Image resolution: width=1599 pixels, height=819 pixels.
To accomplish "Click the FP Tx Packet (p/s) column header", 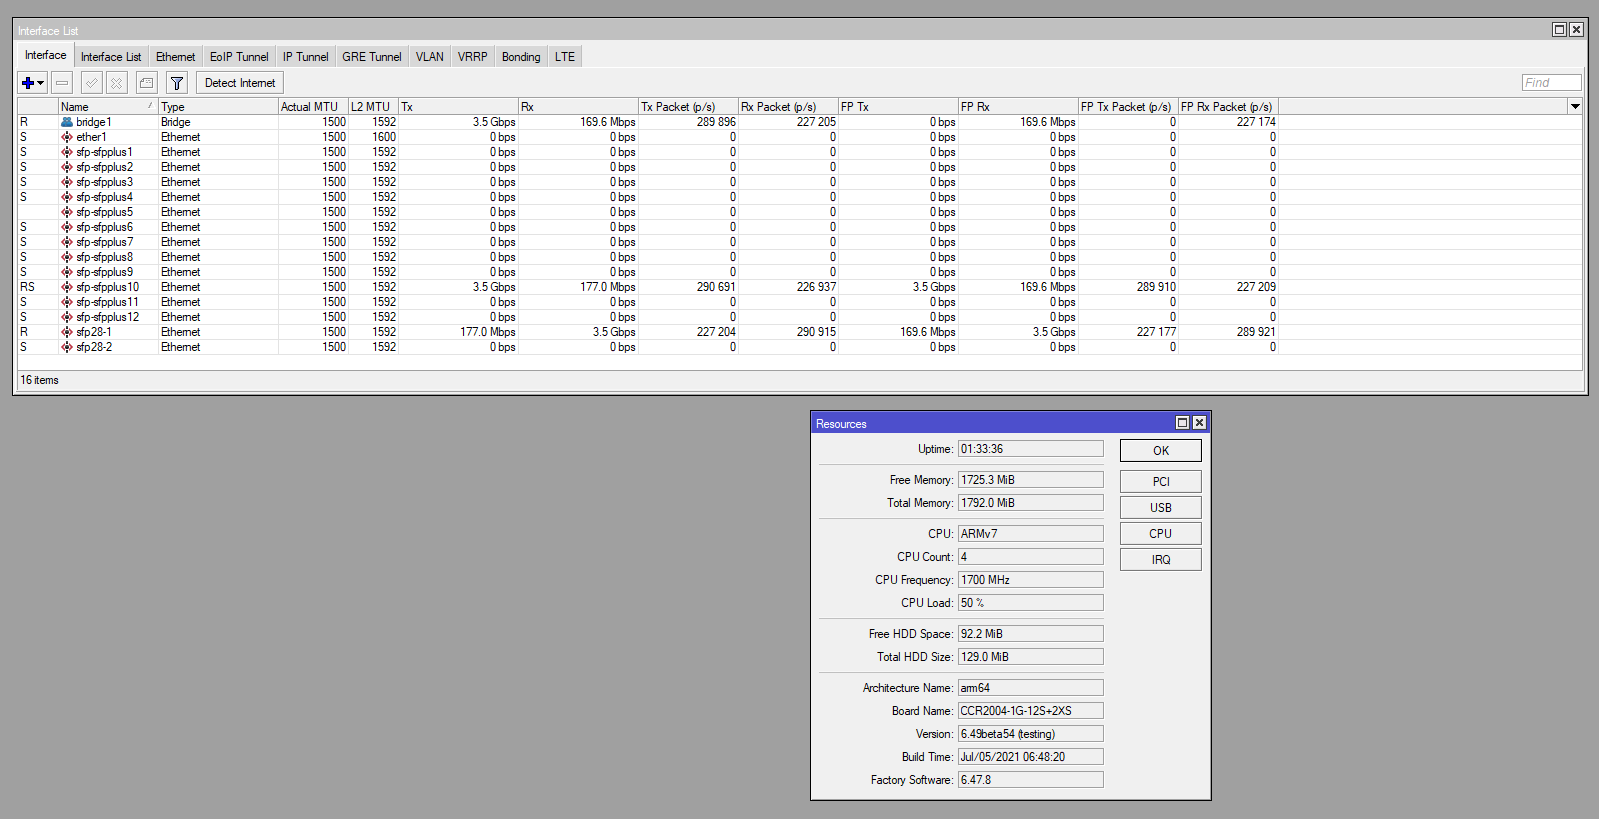I will point(1128,106).
